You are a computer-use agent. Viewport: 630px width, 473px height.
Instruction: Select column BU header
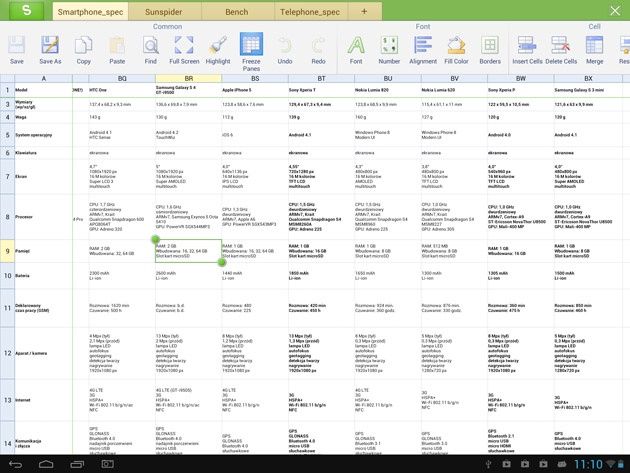pyautogui.click(x=388, y=78)
